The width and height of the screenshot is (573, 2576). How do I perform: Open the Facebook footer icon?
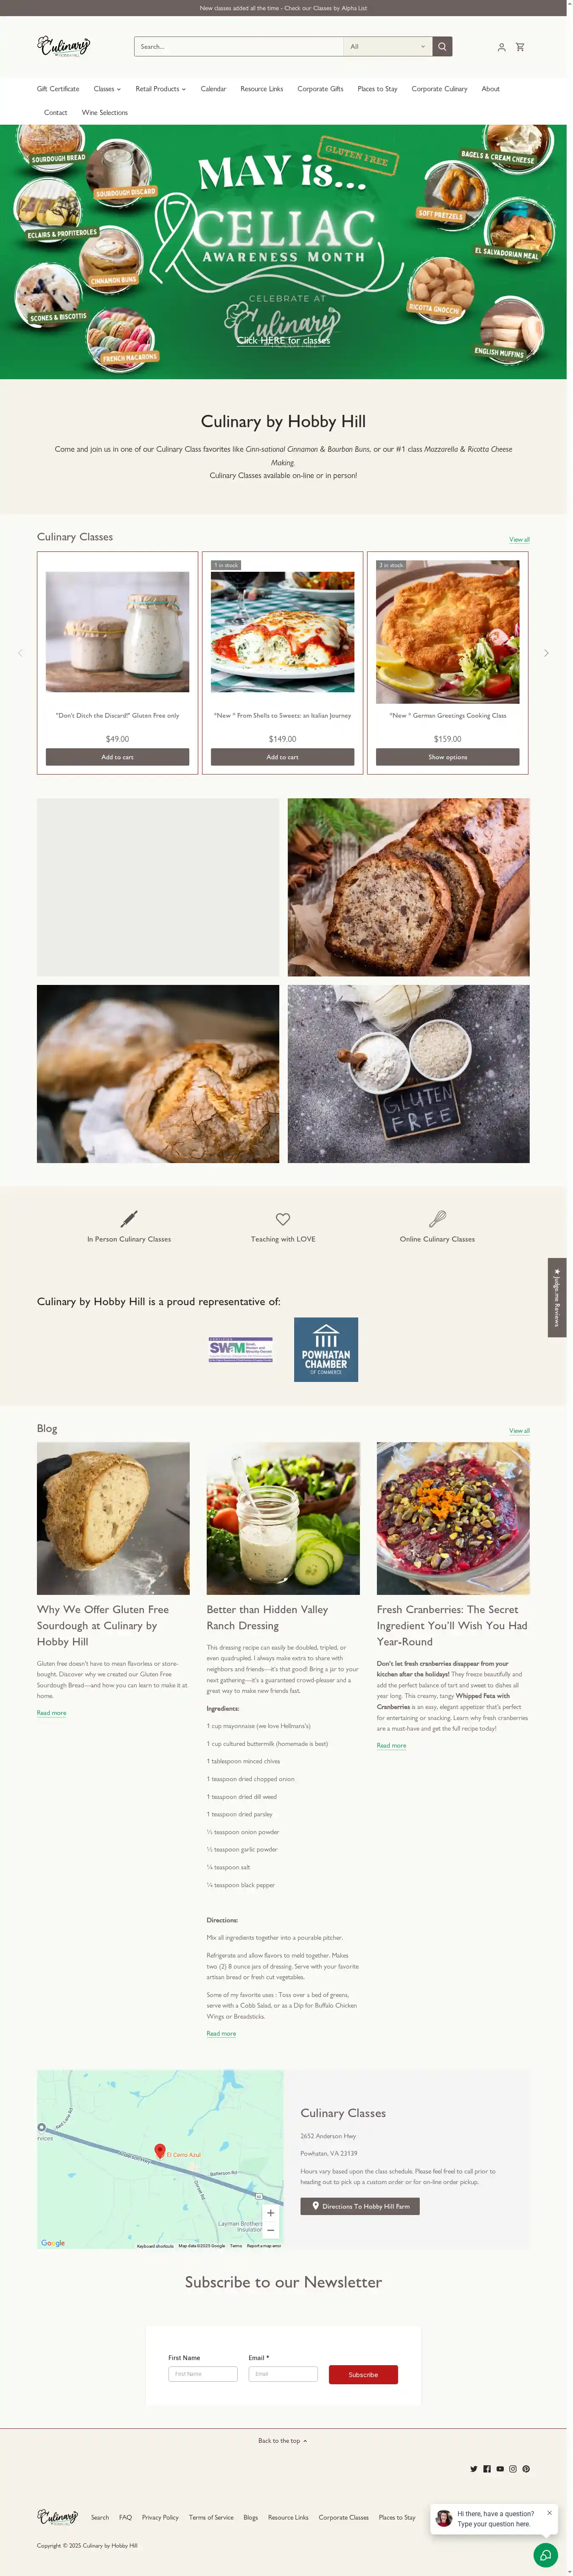coord(487,2469)
